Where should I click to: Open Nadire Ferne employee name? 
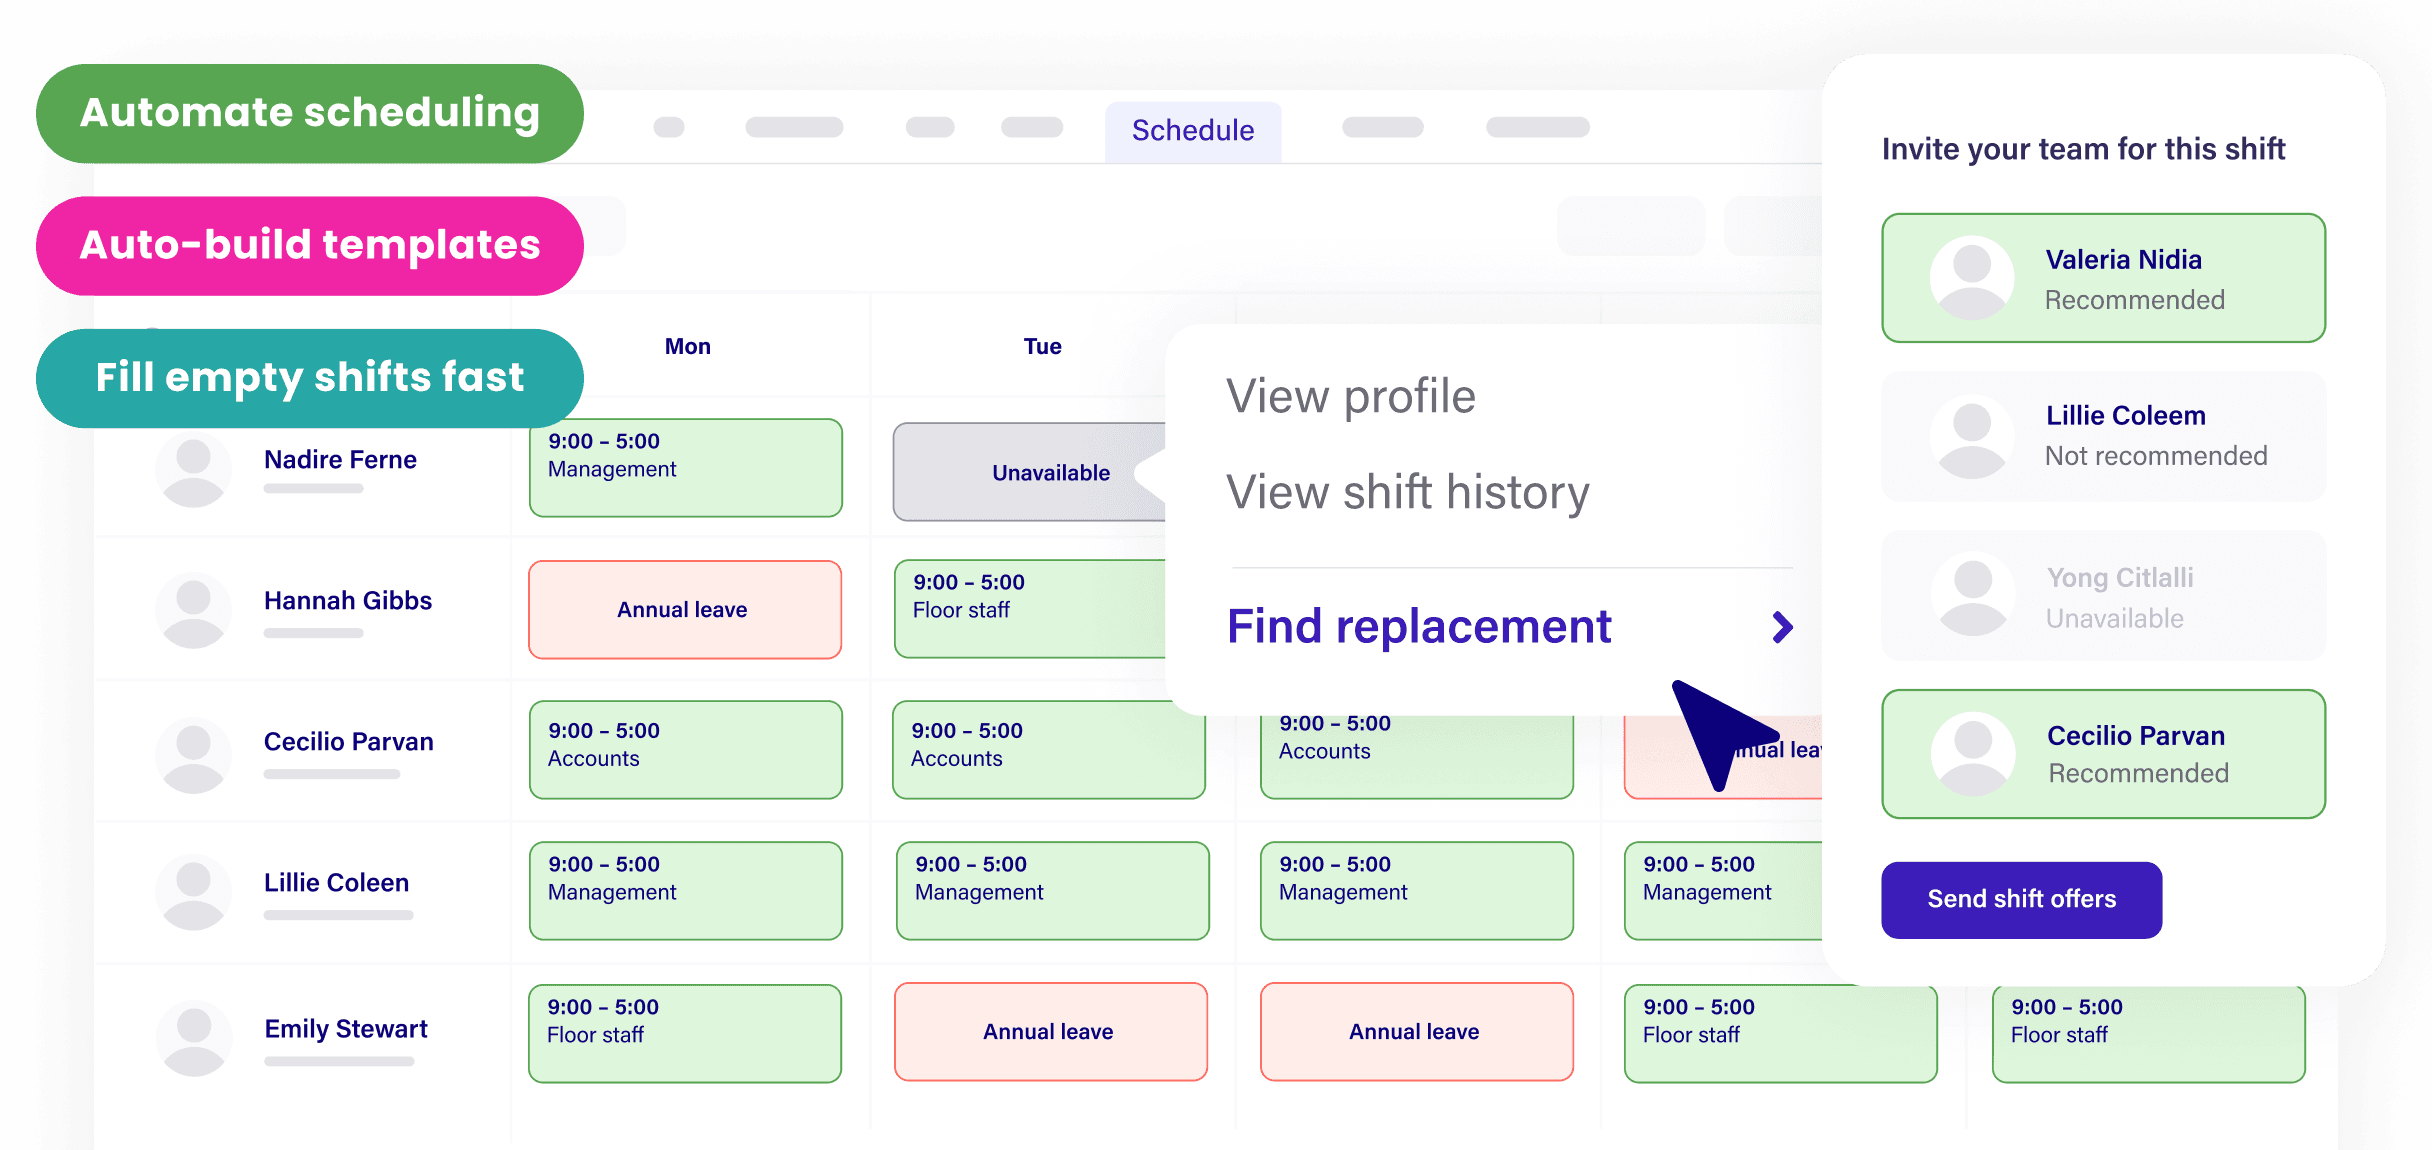[340, 460]
